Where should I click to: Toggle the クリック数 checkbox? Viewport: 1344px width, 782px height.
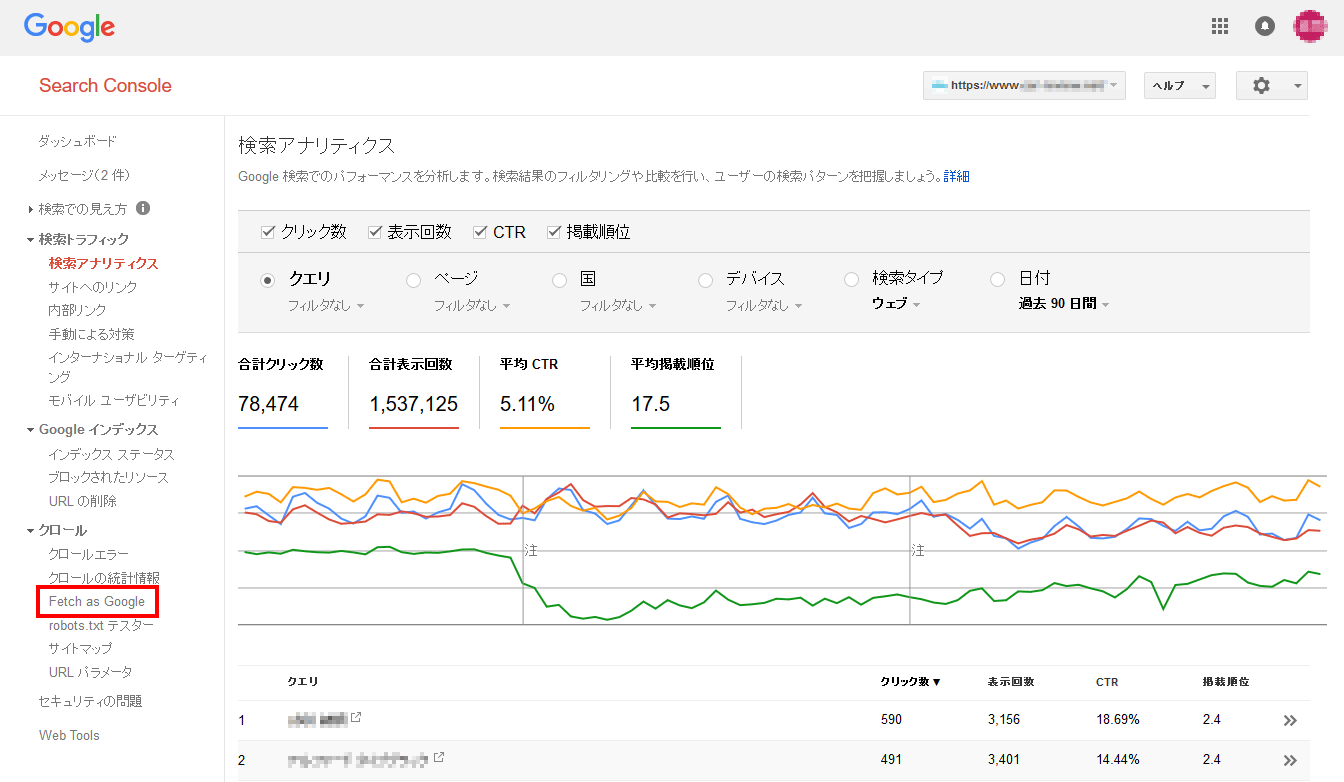coord(268,232)
